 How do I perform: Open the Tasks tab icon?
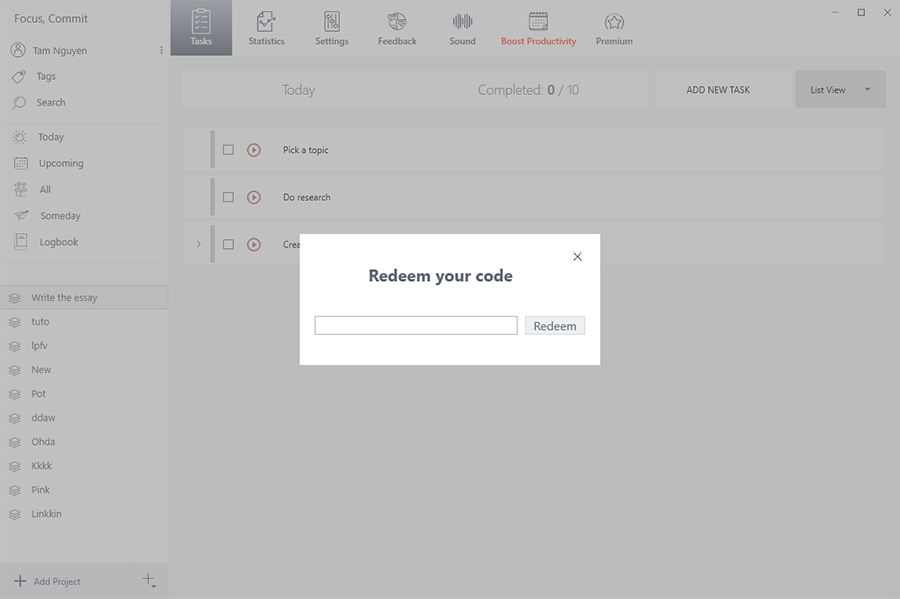[x=201, y=22]
